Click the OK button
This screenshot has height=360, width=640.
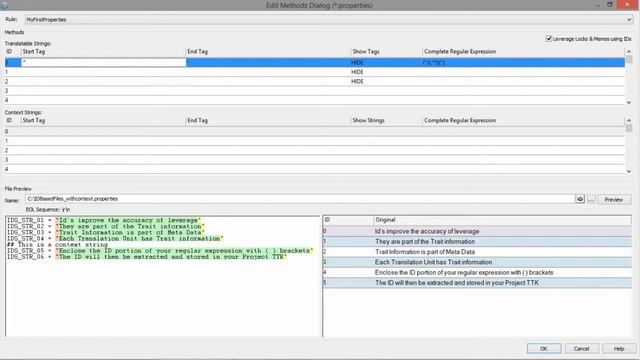click(x=544, y=349)
